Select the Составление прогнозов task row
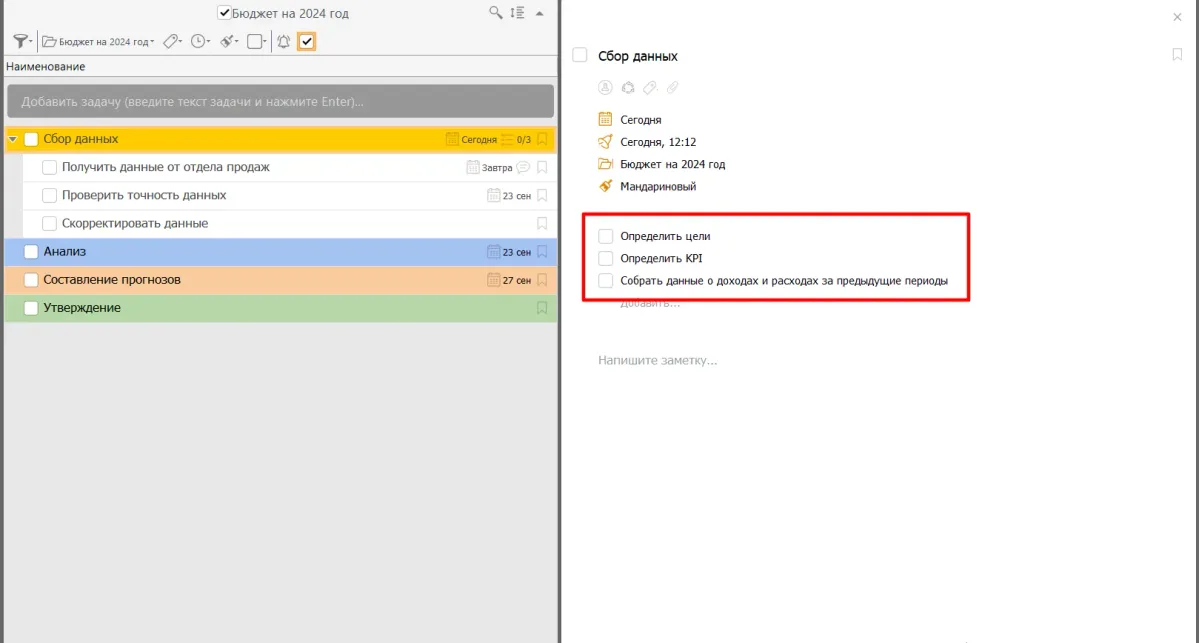Image resolution: width=1199 pixels, height=643 pixels. [250, 280]
